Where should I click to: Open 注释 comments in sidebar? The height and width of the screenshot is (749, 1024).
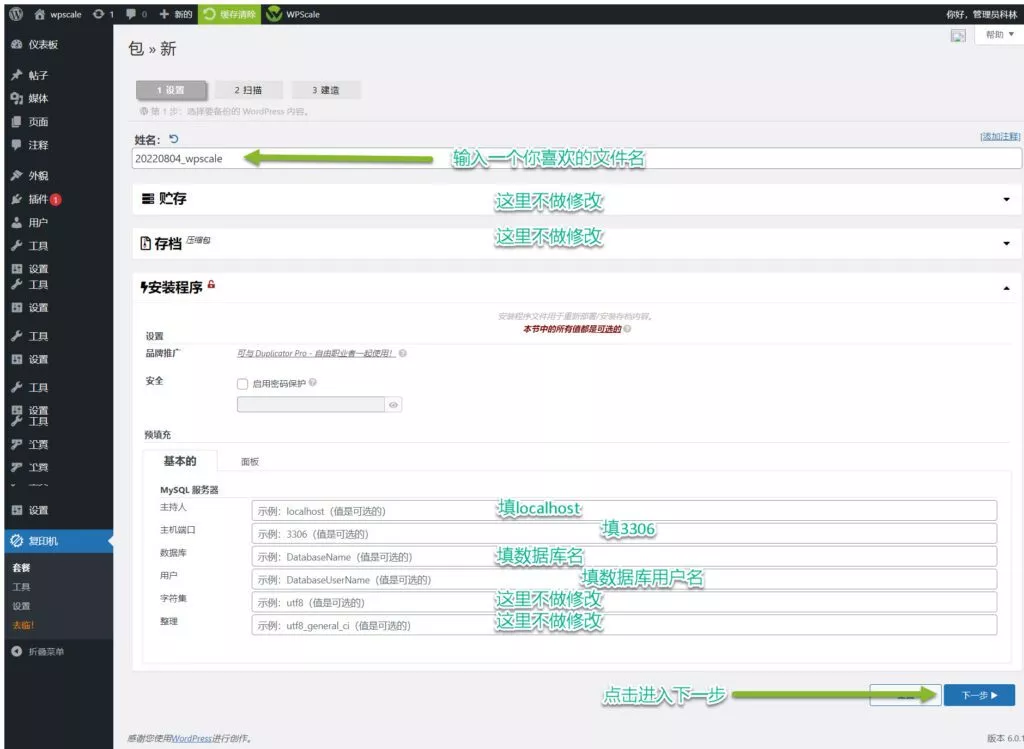30,145
